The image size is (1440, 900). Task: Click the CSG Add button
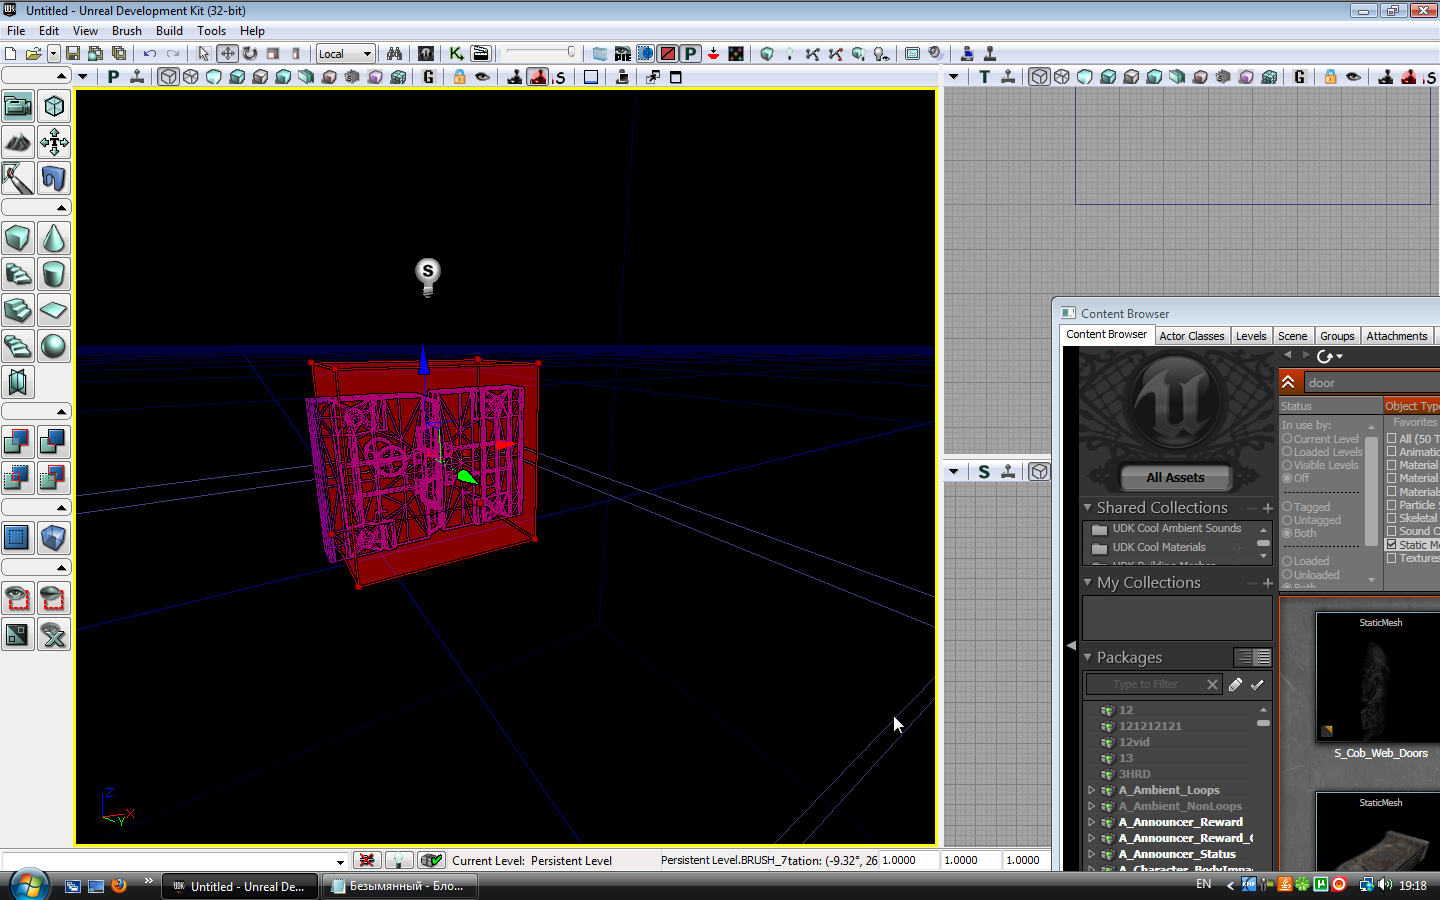tap(18, 441)
